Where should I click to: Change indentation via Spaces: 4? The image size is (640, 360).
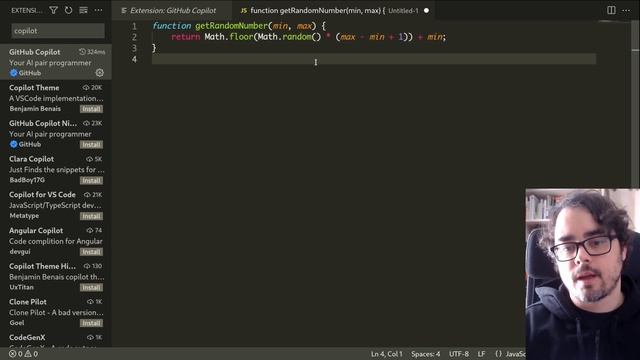coord(426,354)
